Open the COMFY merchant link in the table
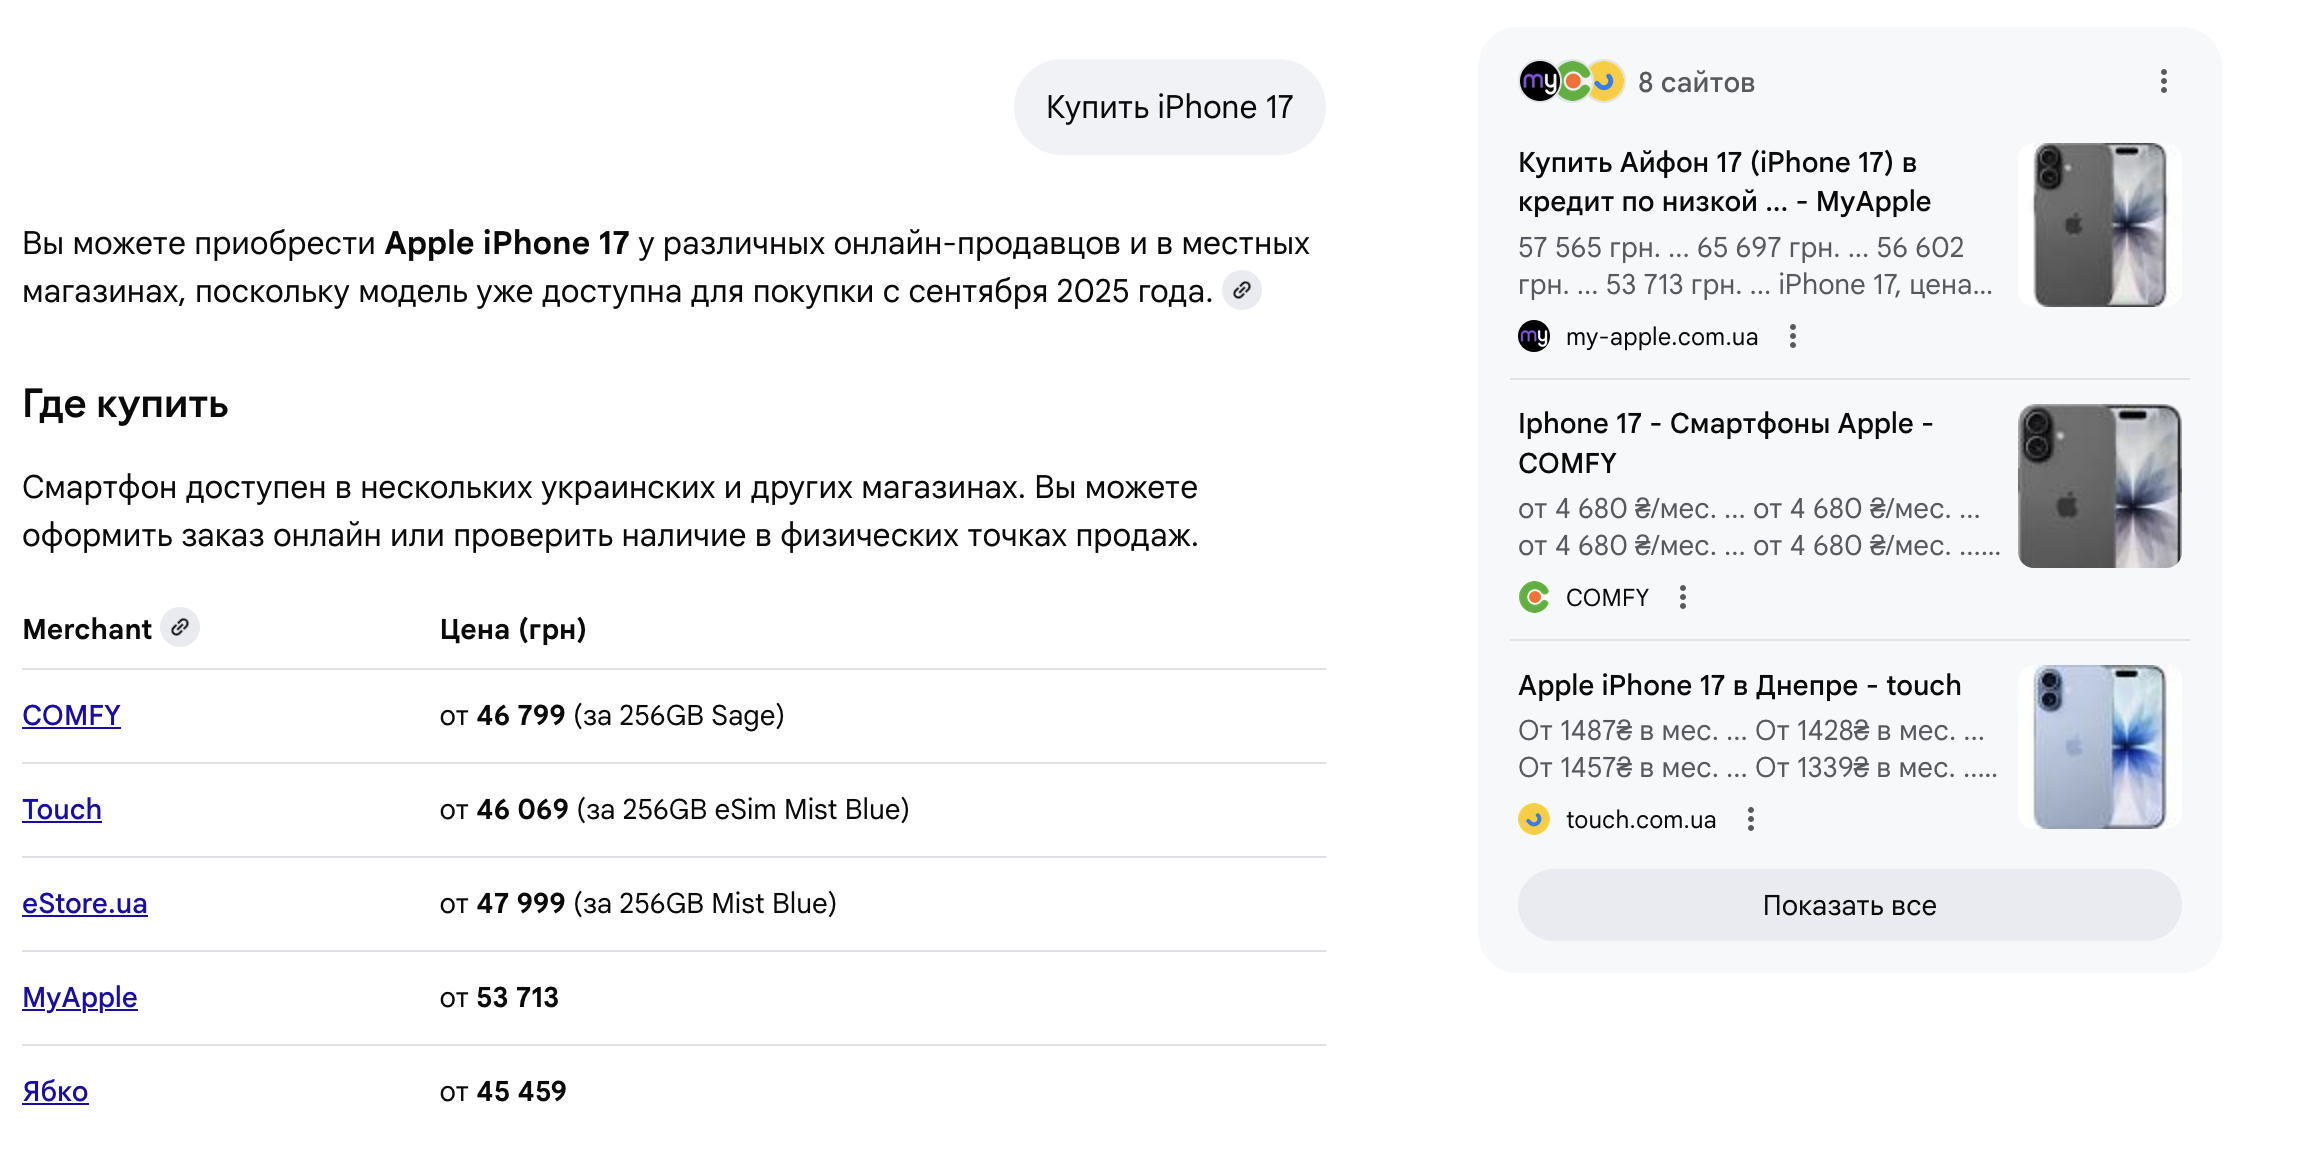 click(70, 715)
